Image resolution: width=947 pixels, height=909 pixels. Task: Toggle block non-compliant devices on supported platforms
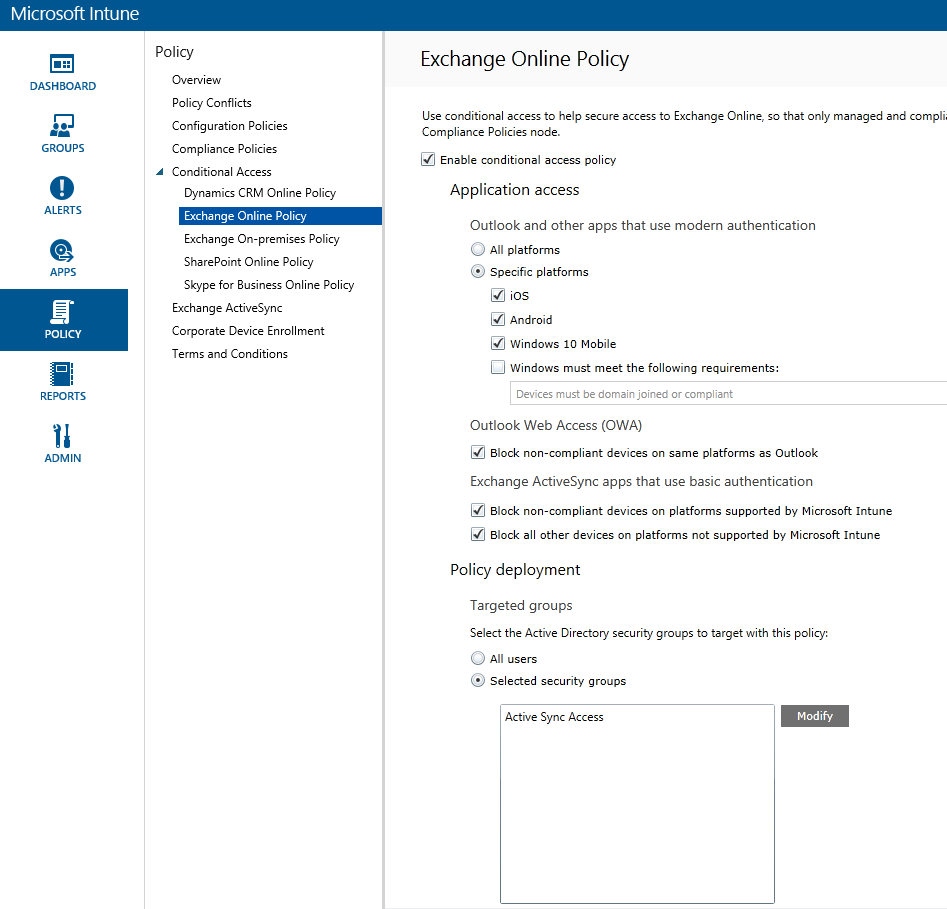click(478, 510)
